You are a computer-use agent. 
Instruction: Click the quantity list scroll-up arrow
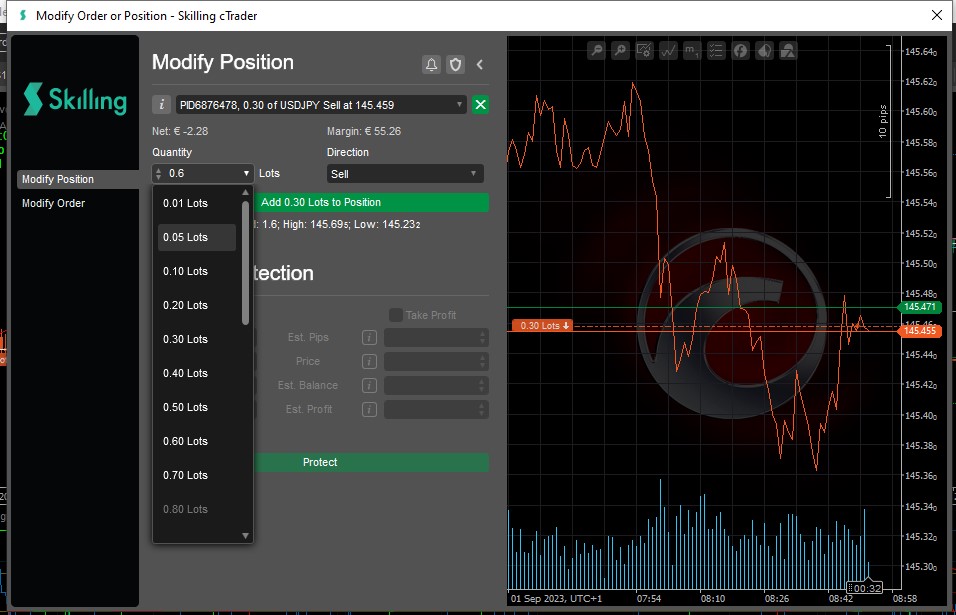coord(245,193)
